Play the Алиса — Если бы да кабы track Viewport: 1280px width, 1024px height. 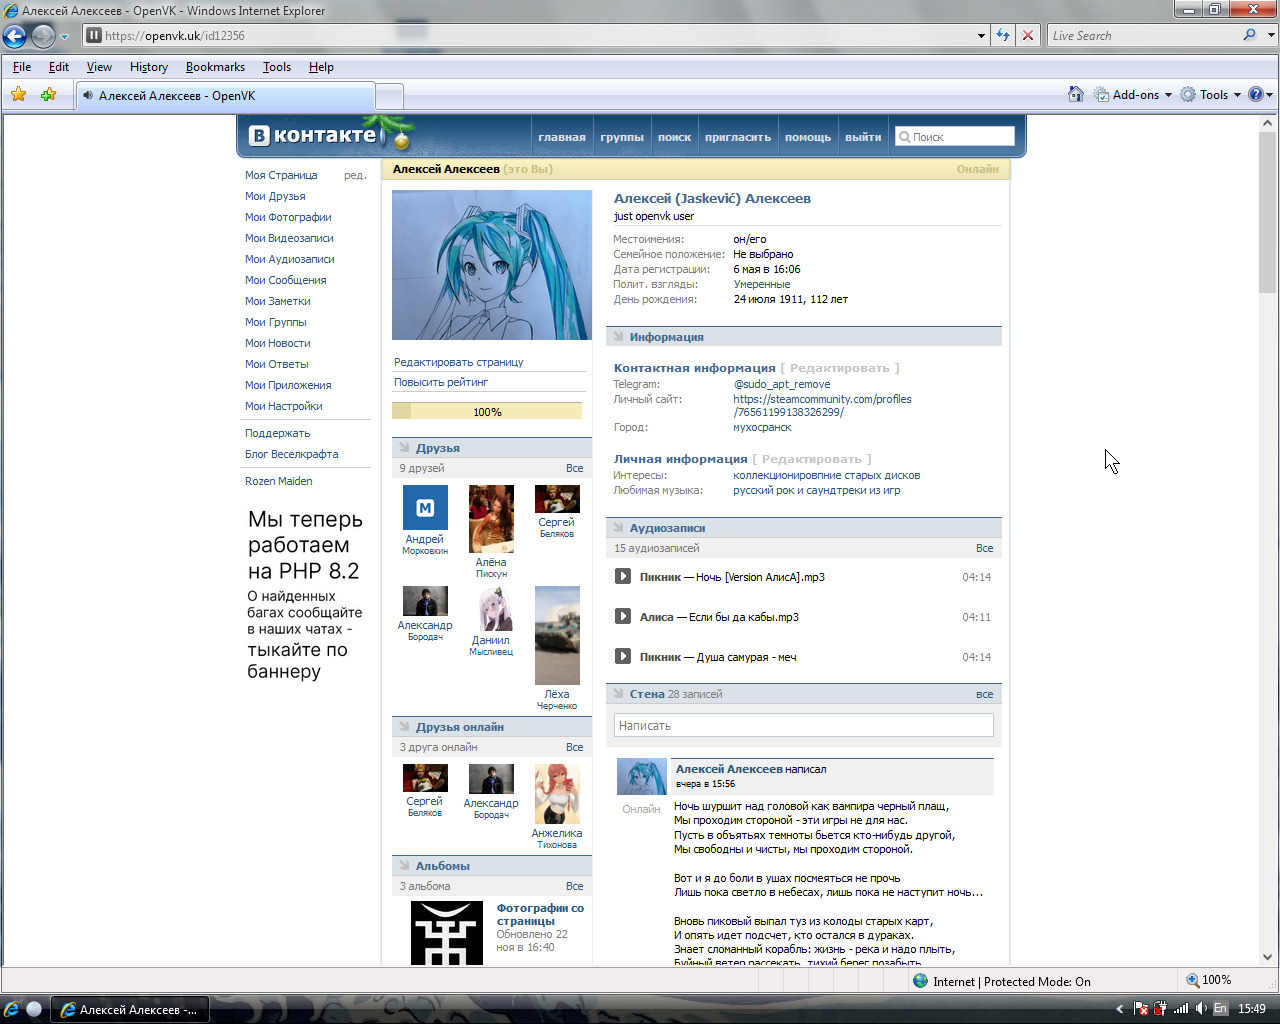[x=622, y=616]
